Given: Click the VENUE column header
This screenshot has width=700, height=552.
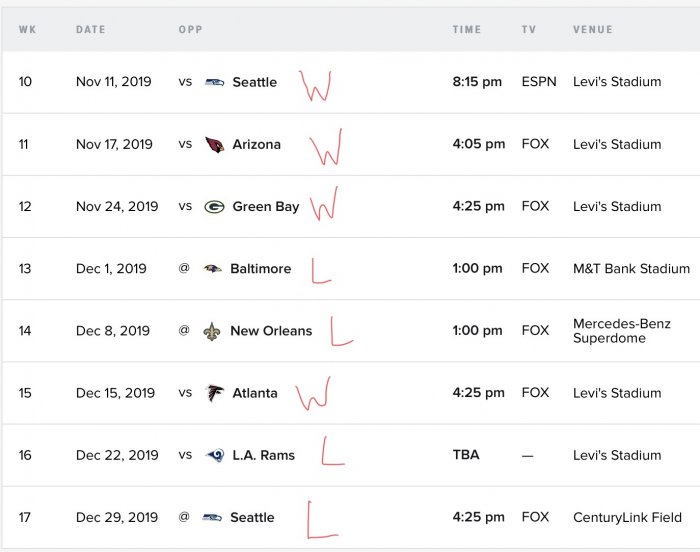Looking at the screenshot, I should 593,29.
